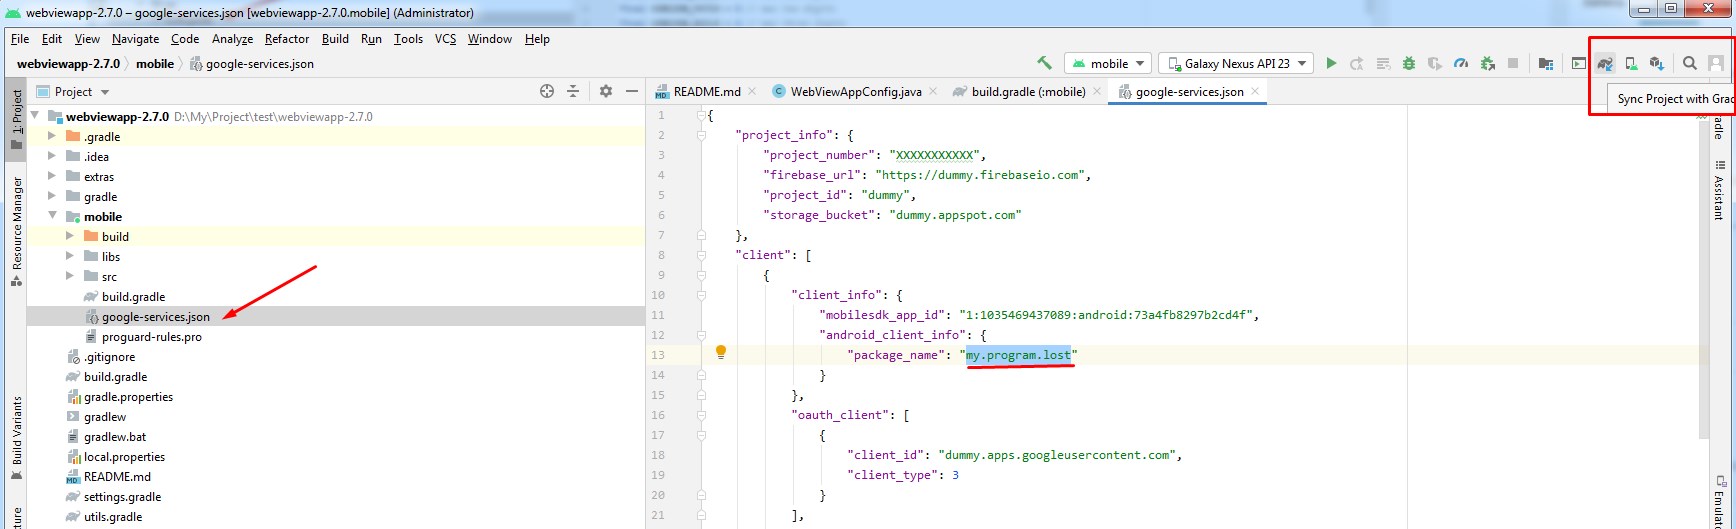Toggle the Resource Manager side panel
Image resolution: width=1736 pixels, height=529 pixels.
16,231
